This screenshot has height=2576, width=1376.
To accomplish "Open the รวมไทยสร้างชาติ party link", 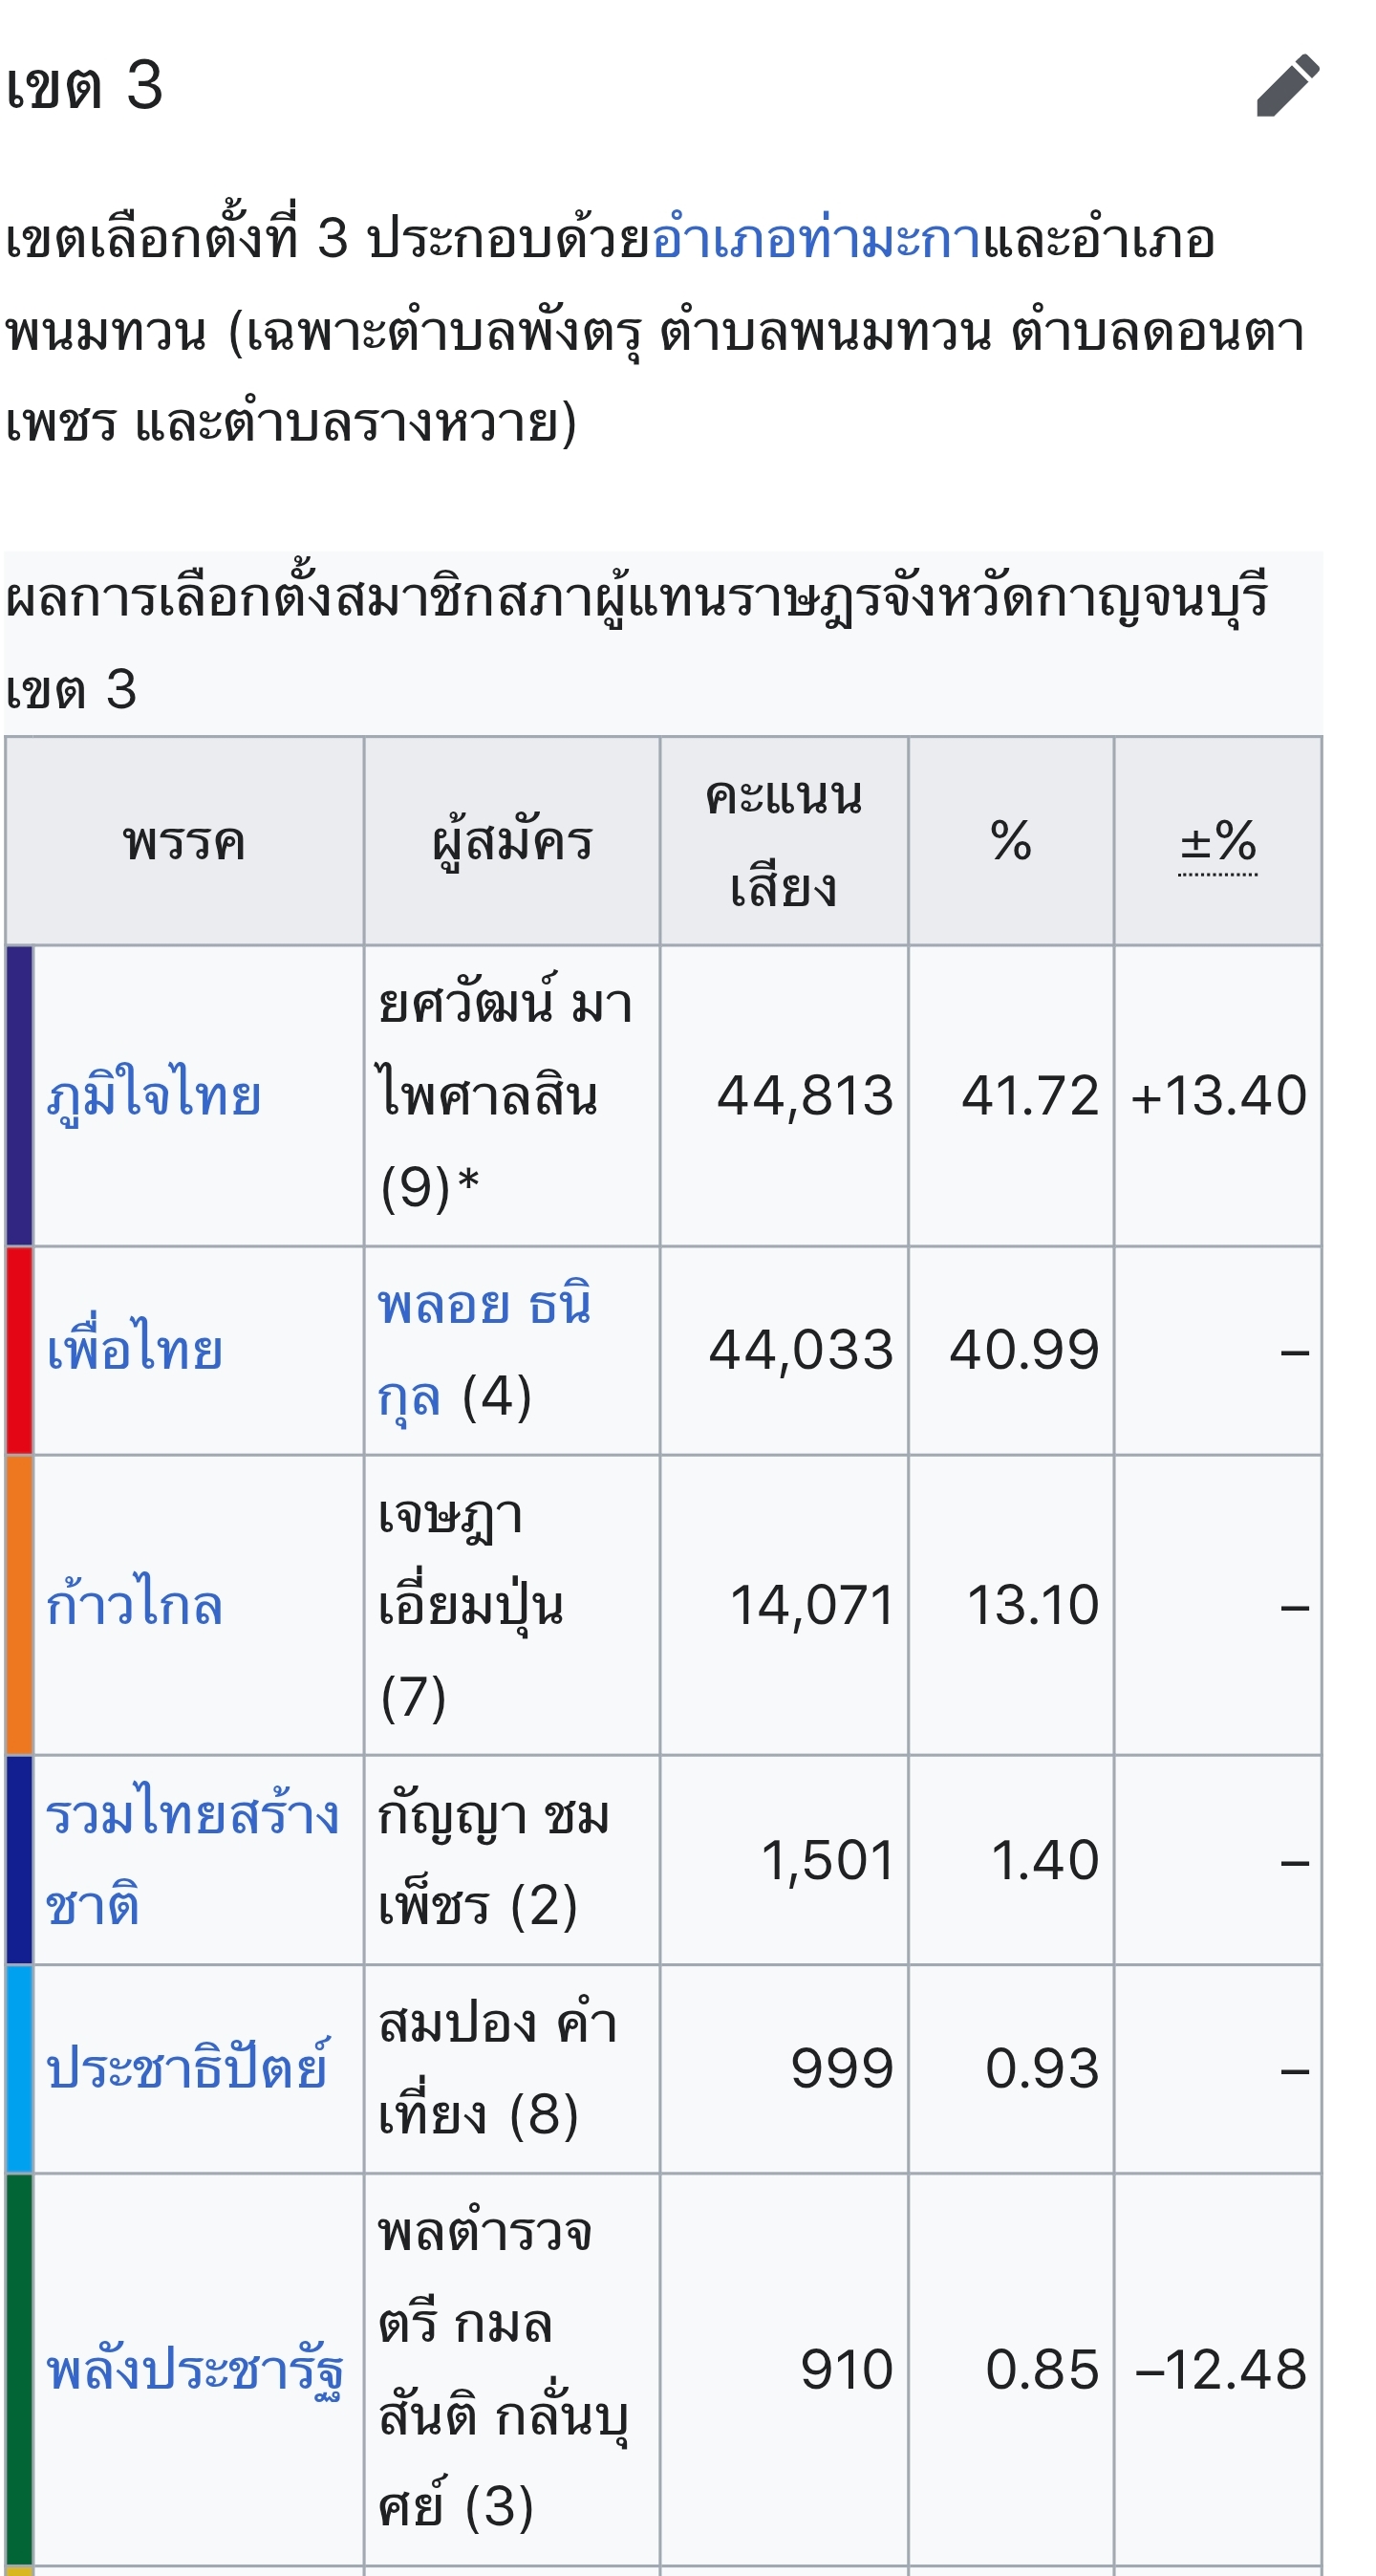I will coord(190,1816).
